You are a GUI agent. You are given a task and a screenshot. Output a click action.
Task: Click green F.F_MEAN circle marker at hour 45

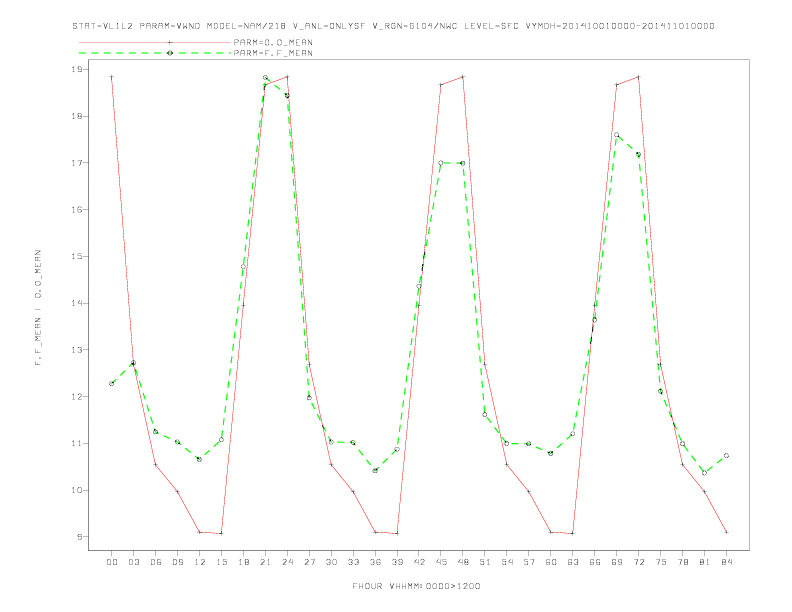(x=441, y=163)
